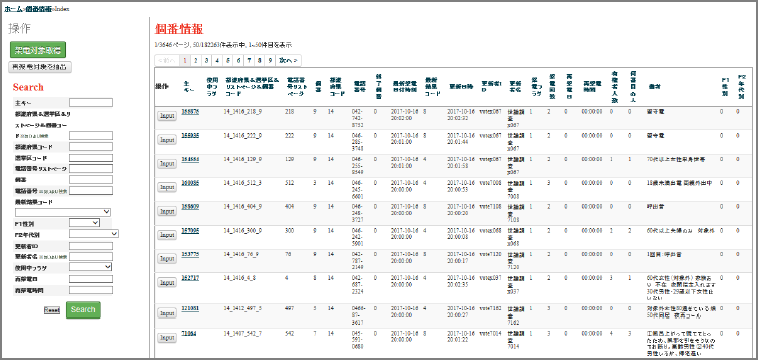Open primary key link in row 14_3416_218_9

pyautogui.click(x=190, y=112)
